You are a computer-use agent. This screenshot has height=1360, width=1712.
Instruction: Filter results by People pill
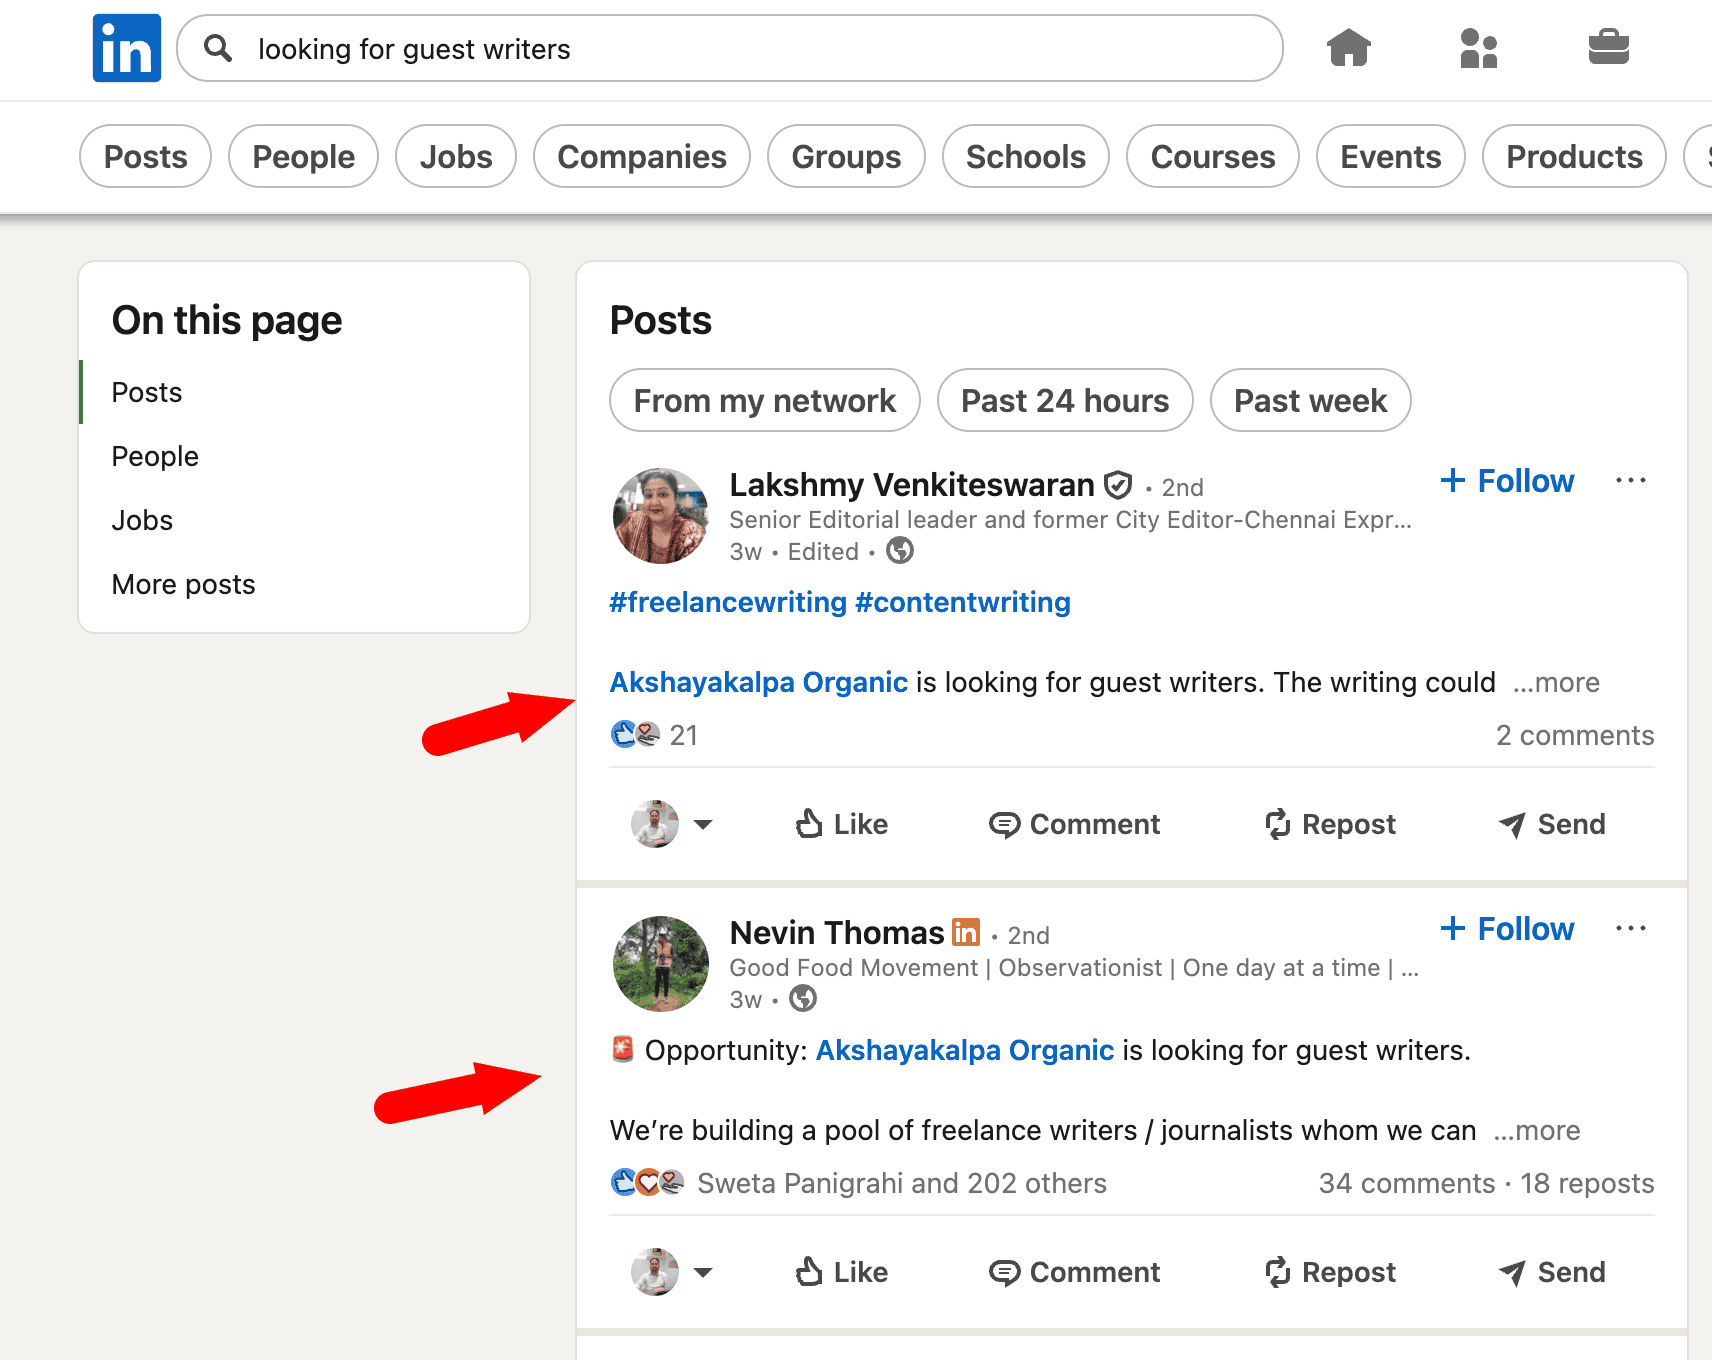pyautogui.click(x=304, y=156)
